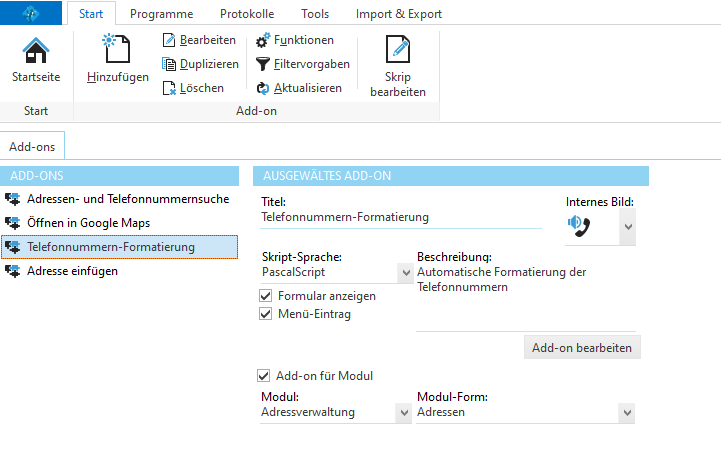Click icon beside Telefonnummern-Formatierung entry
Viewport: 721px width, 467px height.
click(x=12, y=247)
